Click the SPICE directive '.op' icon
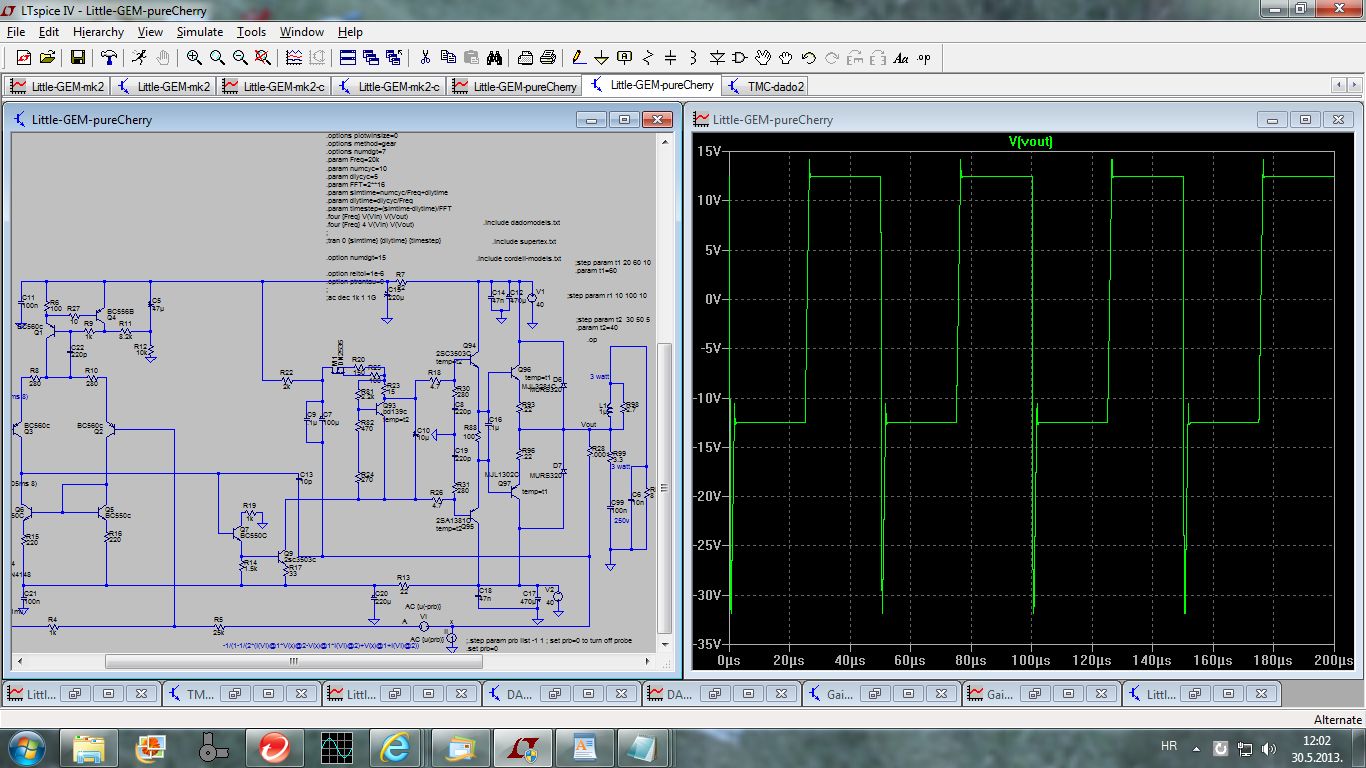The height and width of the screenshot is (768, 1366). tap(924, 58)
